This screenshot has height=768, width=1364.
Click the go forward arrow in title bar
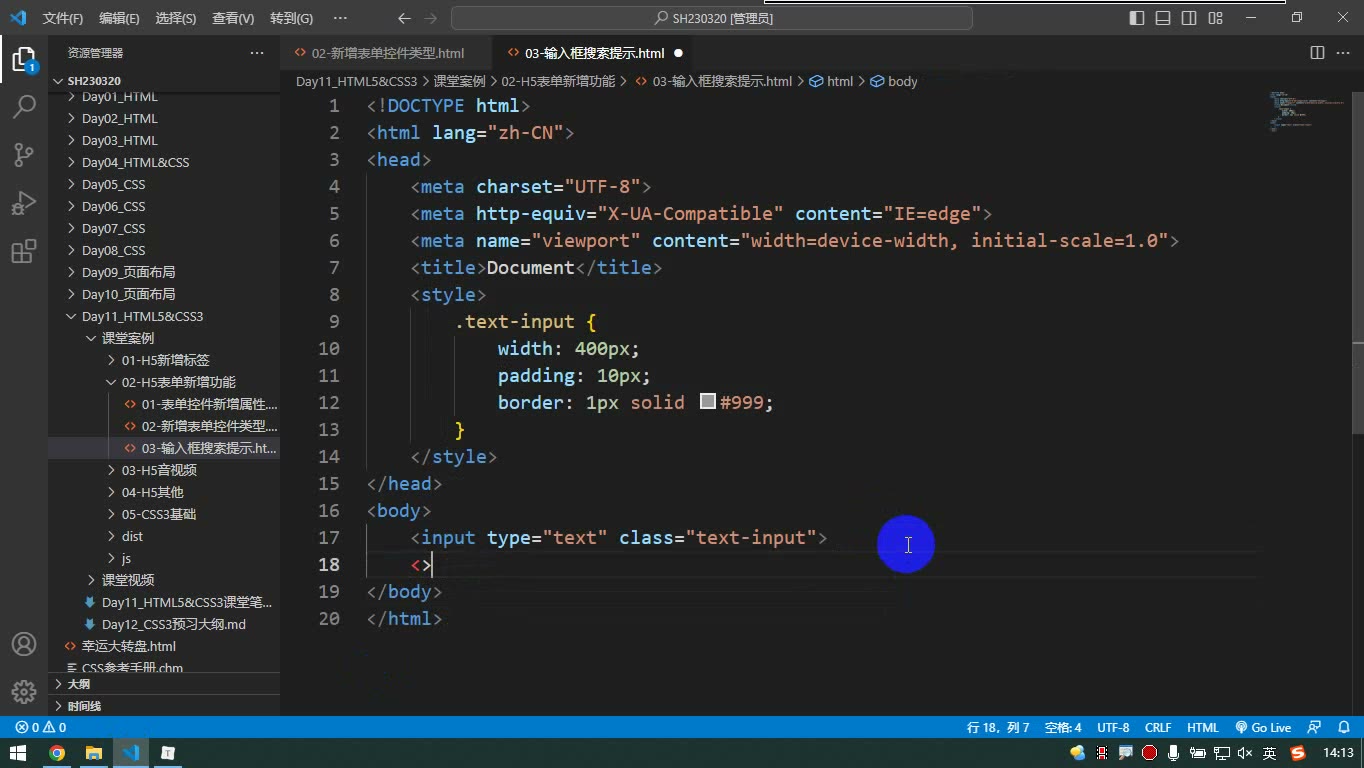pos(432,18)
